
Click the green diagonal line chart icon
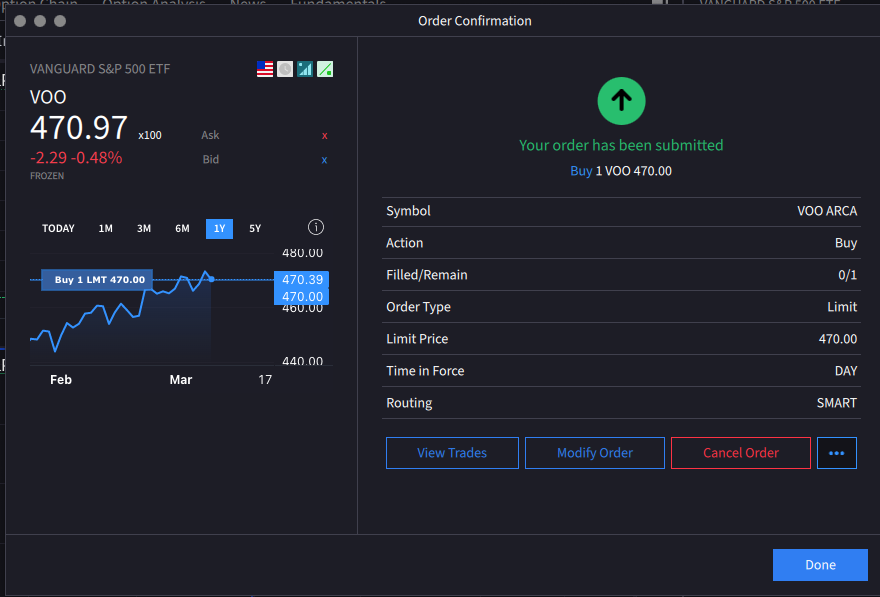[325, 69]
